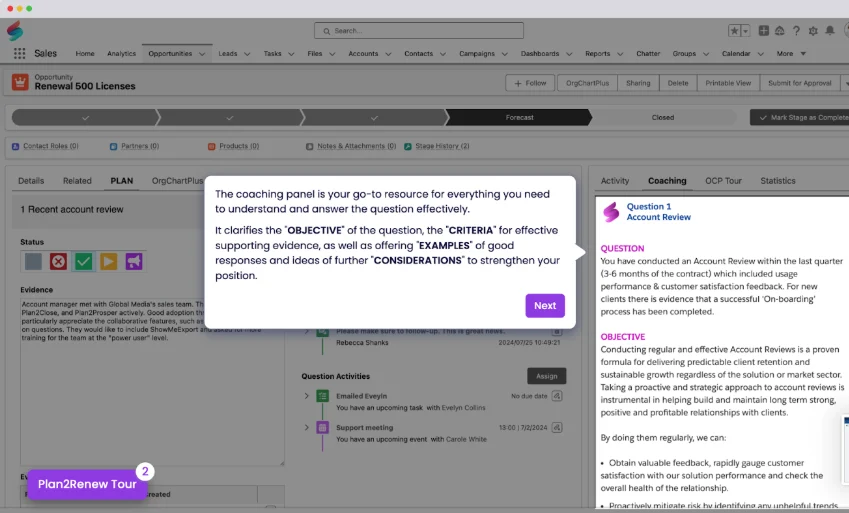Click Next in the coaching tooltip

(545, 306)
